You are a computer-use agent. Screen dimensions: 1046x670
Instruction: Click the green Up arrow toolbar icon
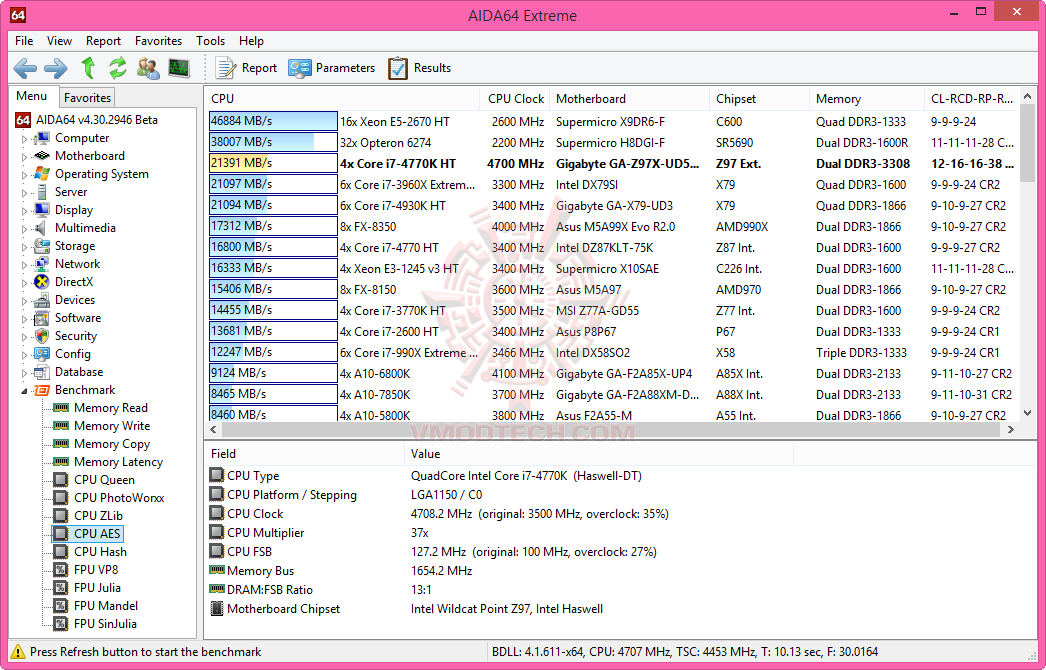click(88, 67)
